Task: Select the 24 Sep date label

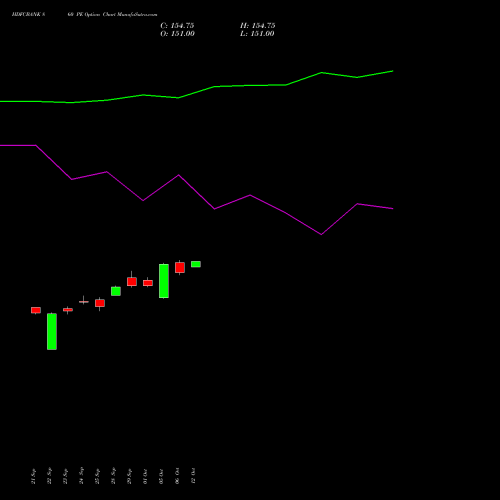Action: 81,476
